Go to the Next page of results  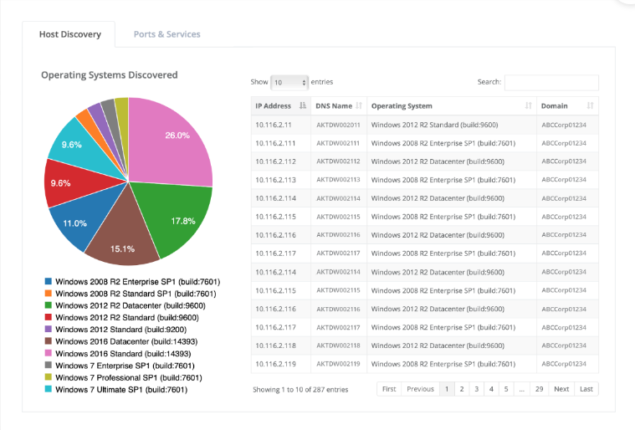[x=561, y=389]
